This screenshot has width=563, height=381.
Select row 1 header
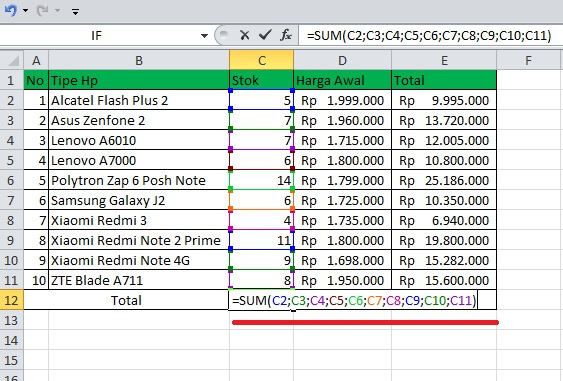[x=11, y=80]
